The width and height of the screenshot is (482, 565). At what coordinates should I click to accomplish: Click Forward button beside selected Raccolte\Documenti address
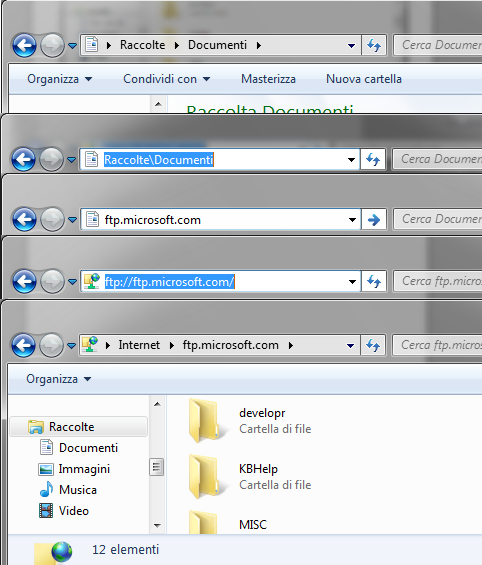point(51,159)
